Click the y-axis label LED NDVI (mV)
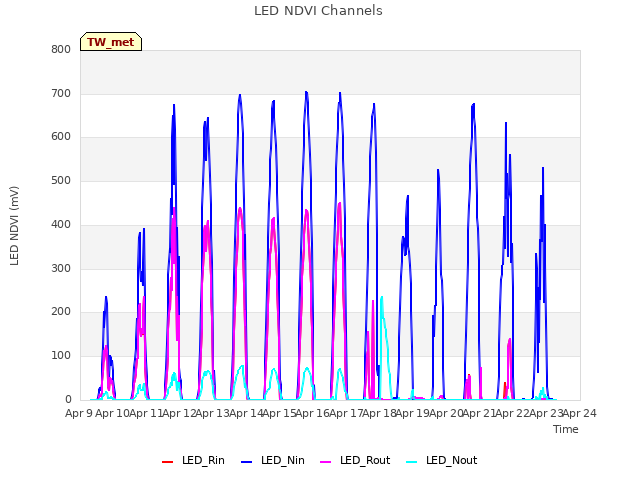640x480 pixels. [14, 226]
